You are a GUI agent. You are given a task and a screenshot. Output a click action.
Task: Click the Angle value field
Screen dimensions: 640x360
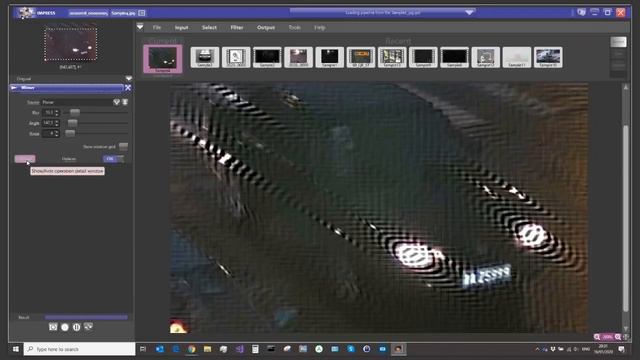[51, 123]
